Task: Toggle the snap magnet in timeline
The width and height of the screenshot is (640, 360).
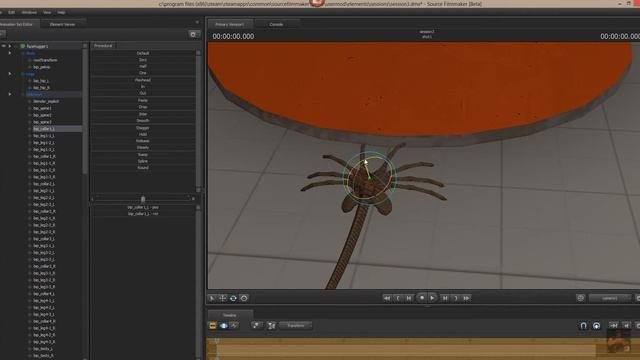Action: [583, 325]
